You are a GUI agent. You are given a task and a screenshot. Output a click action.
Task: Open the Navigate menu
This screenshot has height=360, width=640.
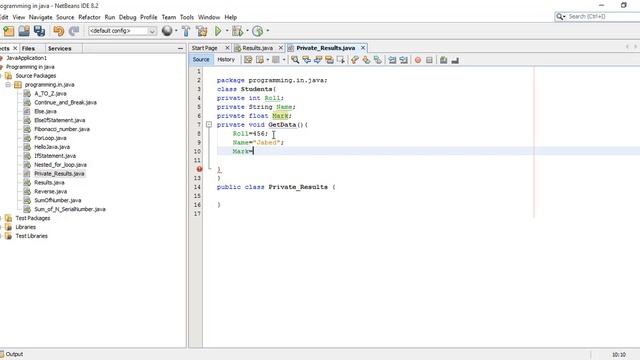[40, 17]
